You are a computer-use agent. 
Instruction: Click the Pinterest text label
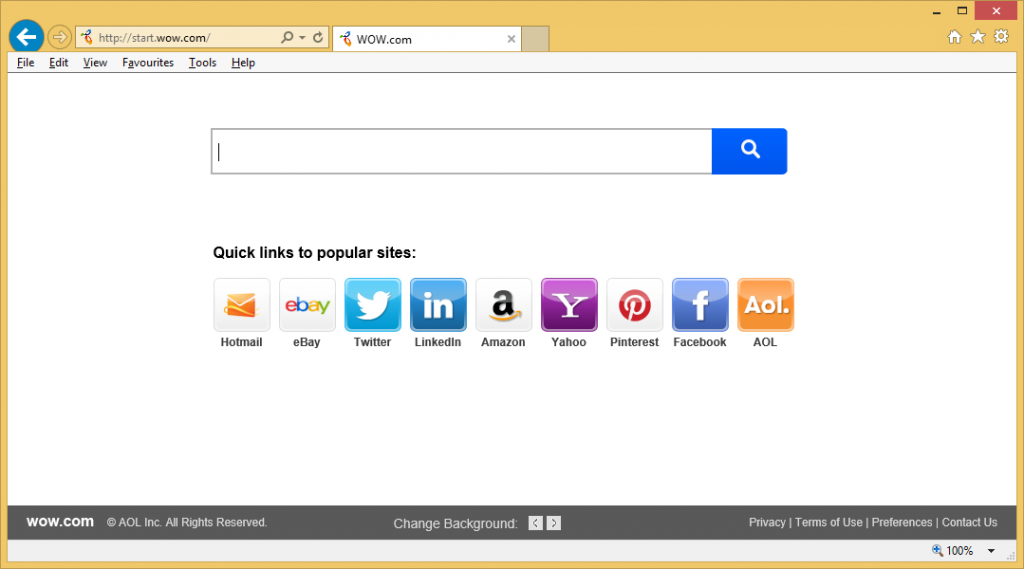pyautogui.click(x=634, y=342)
